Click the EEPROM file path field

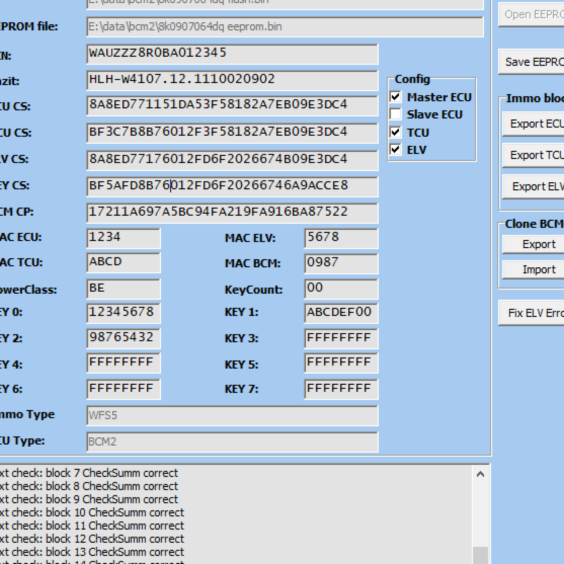[x=285, y=27]
